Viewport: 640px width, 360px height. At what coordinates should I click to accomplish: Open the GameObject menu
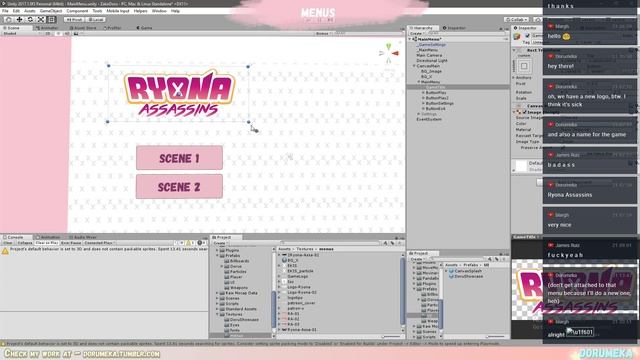51,11
